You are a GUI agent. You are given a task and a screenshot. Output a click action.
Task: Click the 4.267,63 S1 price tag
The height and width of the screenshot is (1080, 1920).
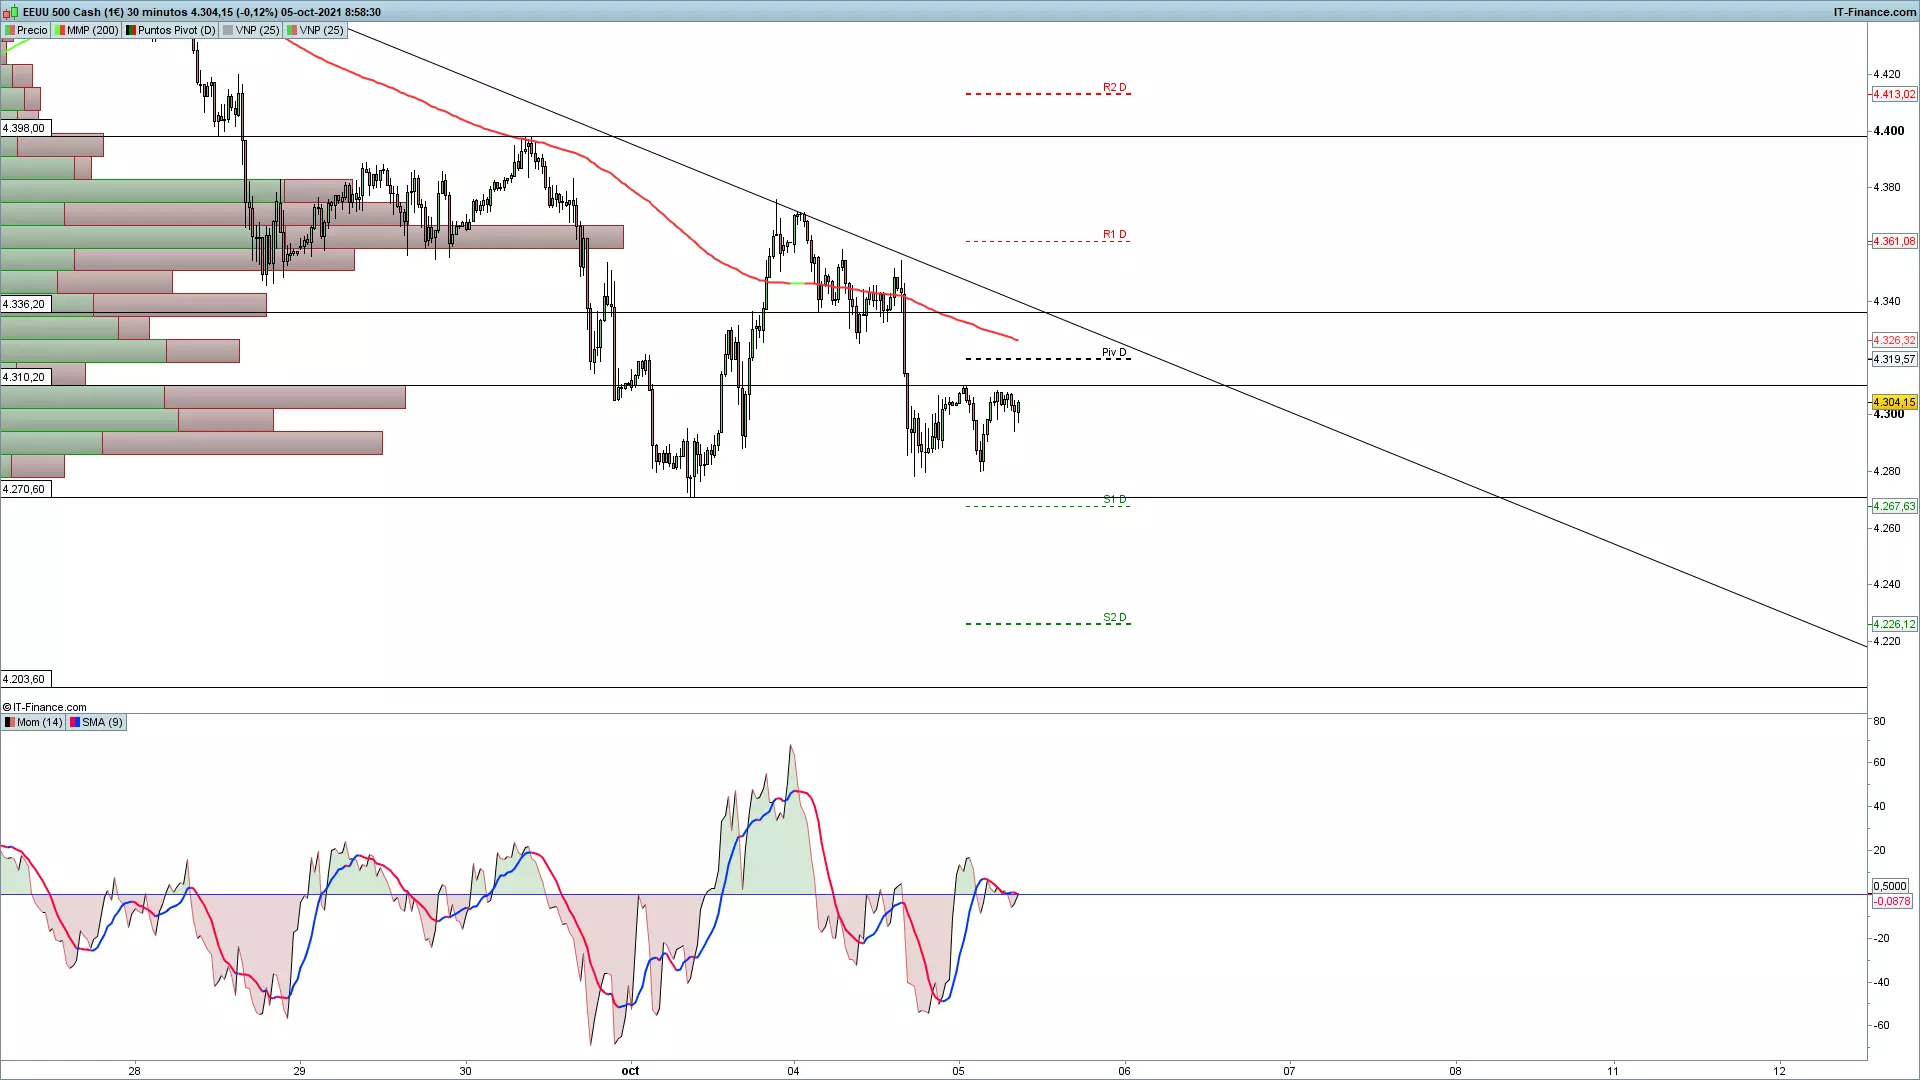tap(1894, 506)
